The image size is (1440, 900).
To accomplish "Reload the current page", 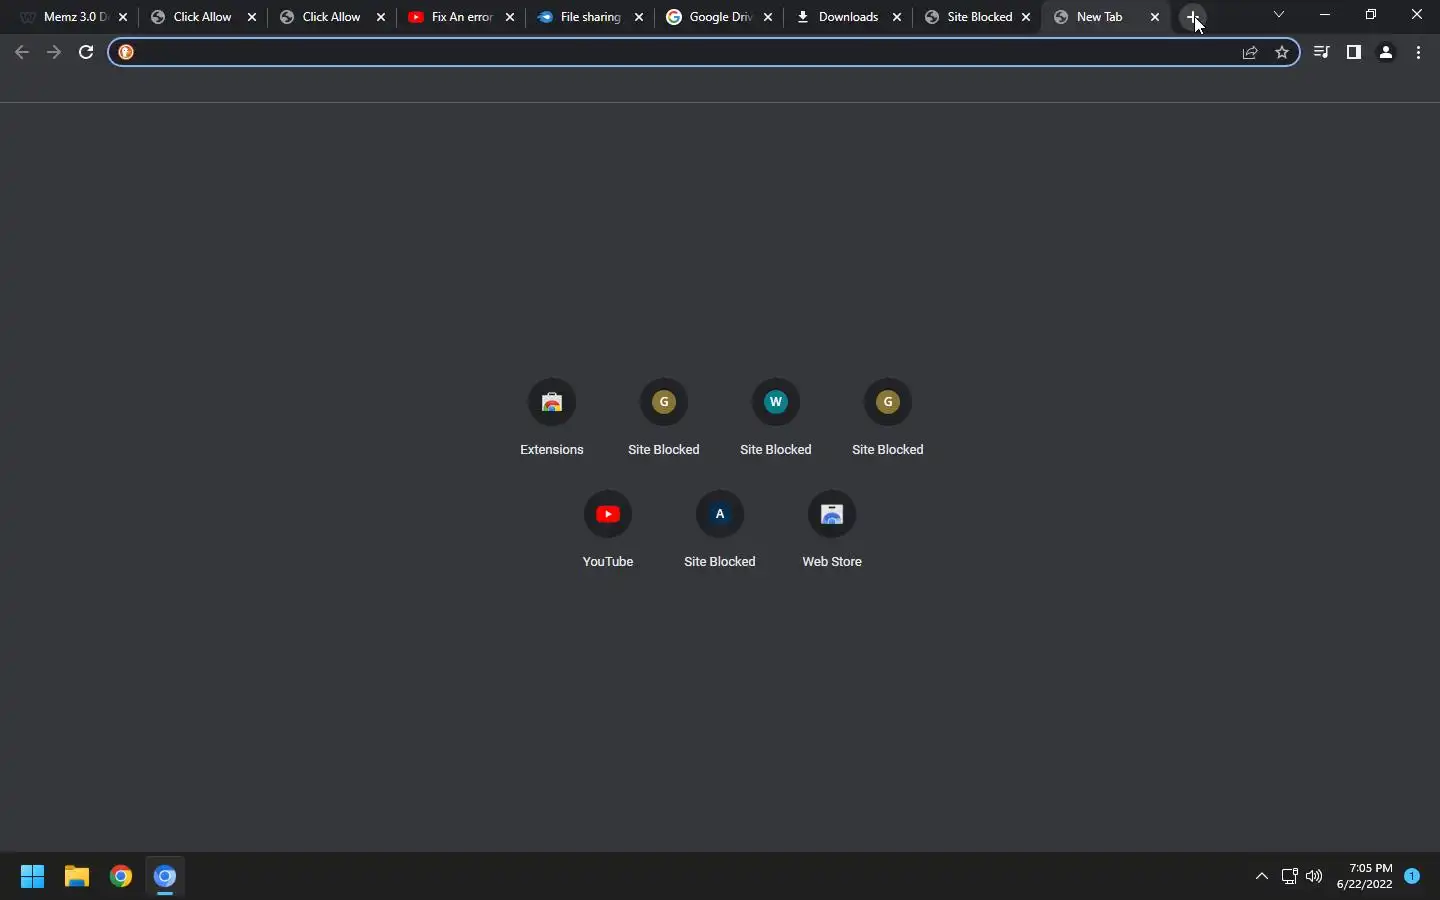I will coord(86,52).
